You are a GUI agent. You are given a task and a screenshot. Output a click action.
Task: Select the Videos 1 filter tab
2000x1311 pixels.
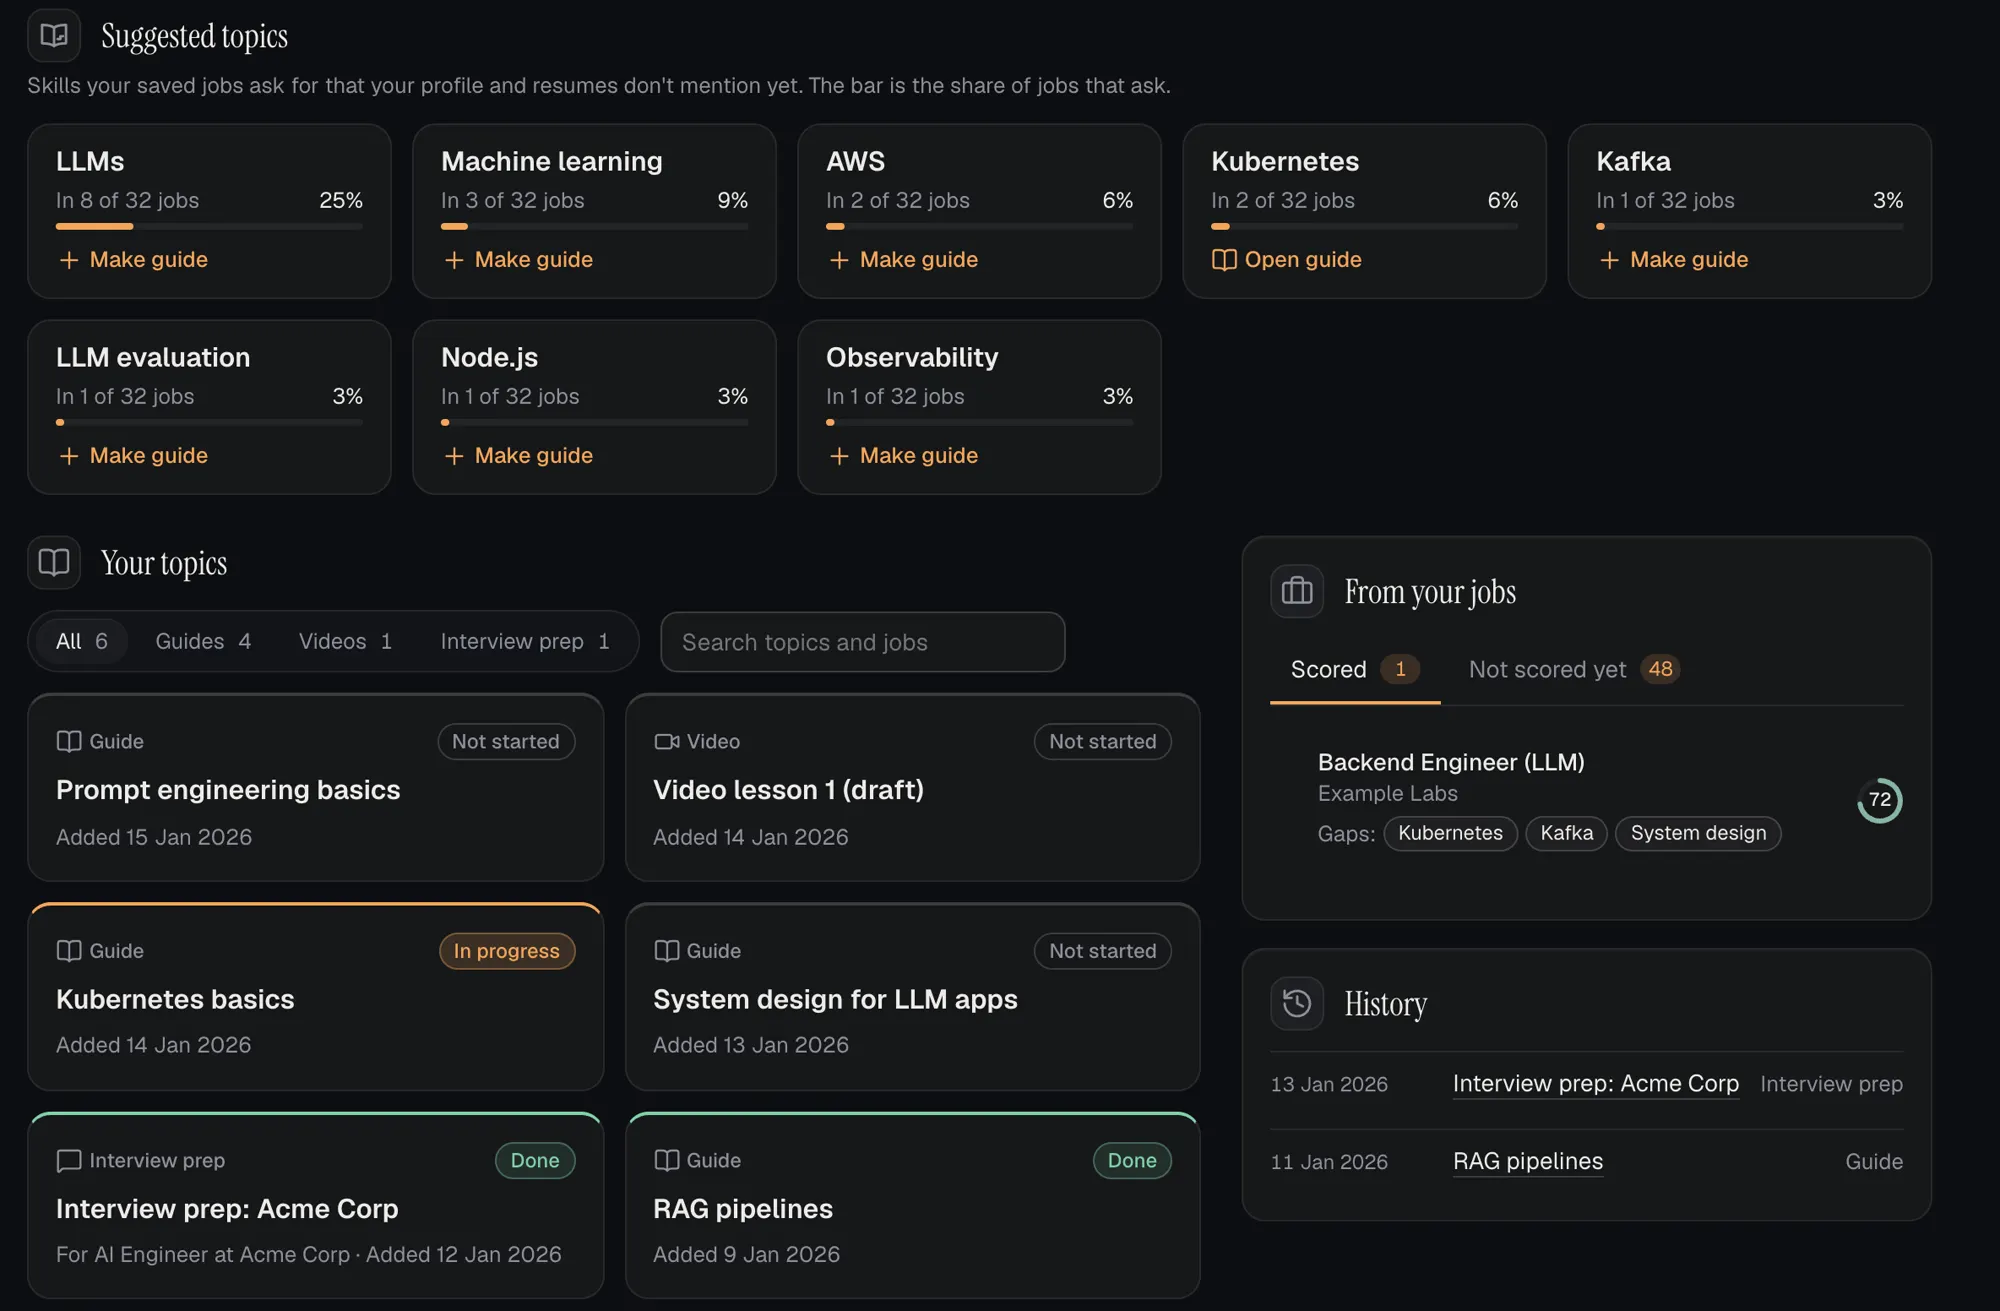(345, 641)
